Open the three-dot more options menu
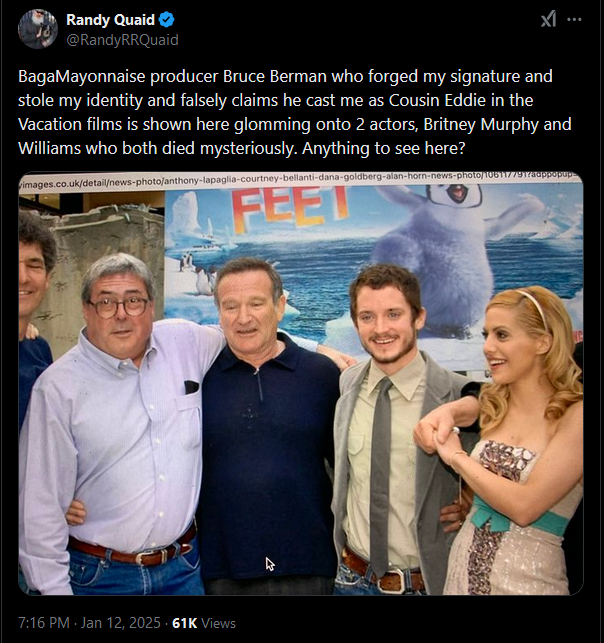 (574, 19)
